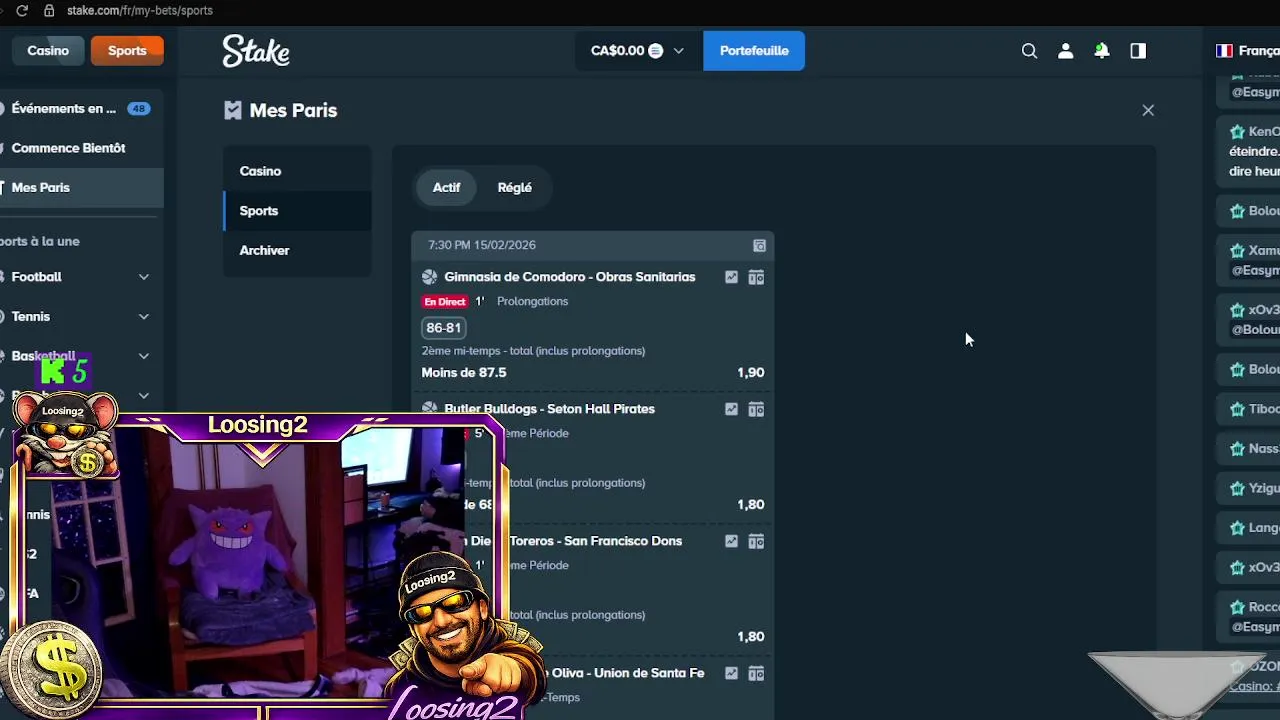The image size is (1280, 720).
Task: Click the 48 live events count badge
Action: (x=138, y=109)
